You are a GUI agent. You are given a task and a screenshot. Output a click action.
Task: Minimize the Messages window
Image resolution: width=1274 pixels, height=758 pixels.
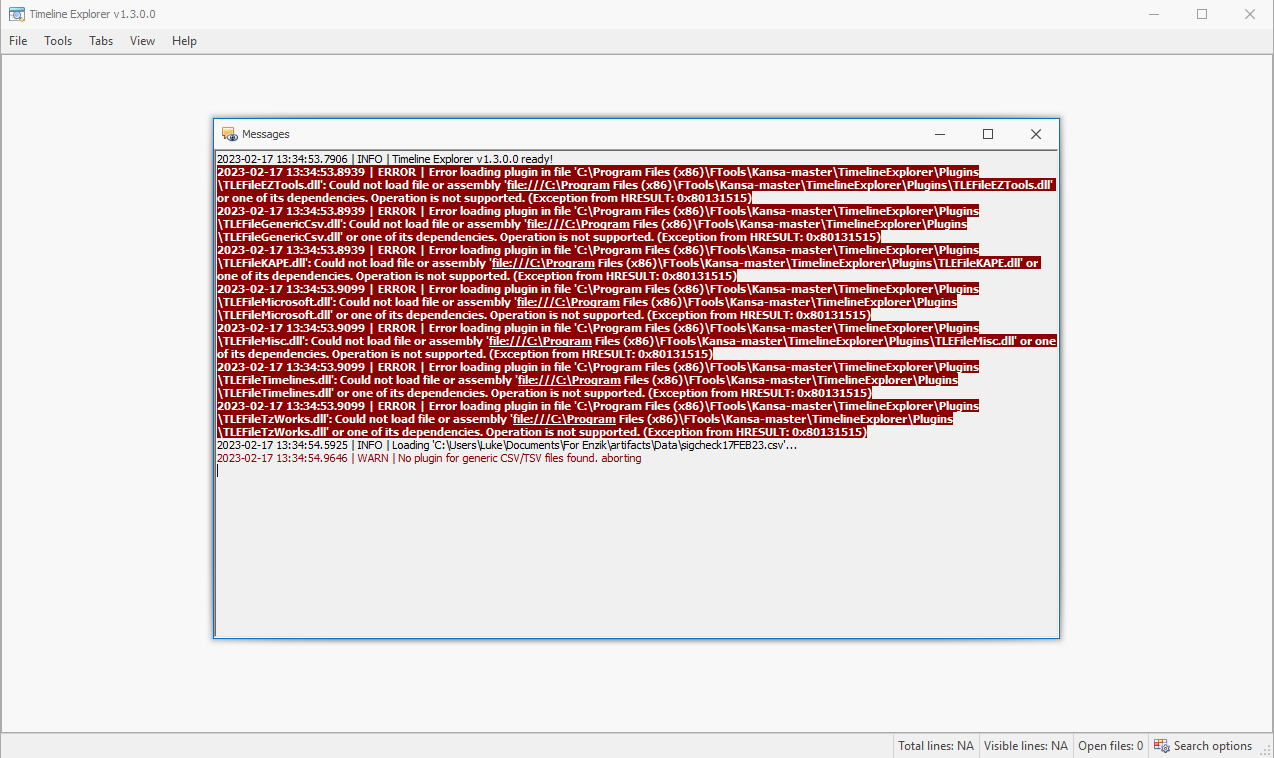[x=939, y=134]
